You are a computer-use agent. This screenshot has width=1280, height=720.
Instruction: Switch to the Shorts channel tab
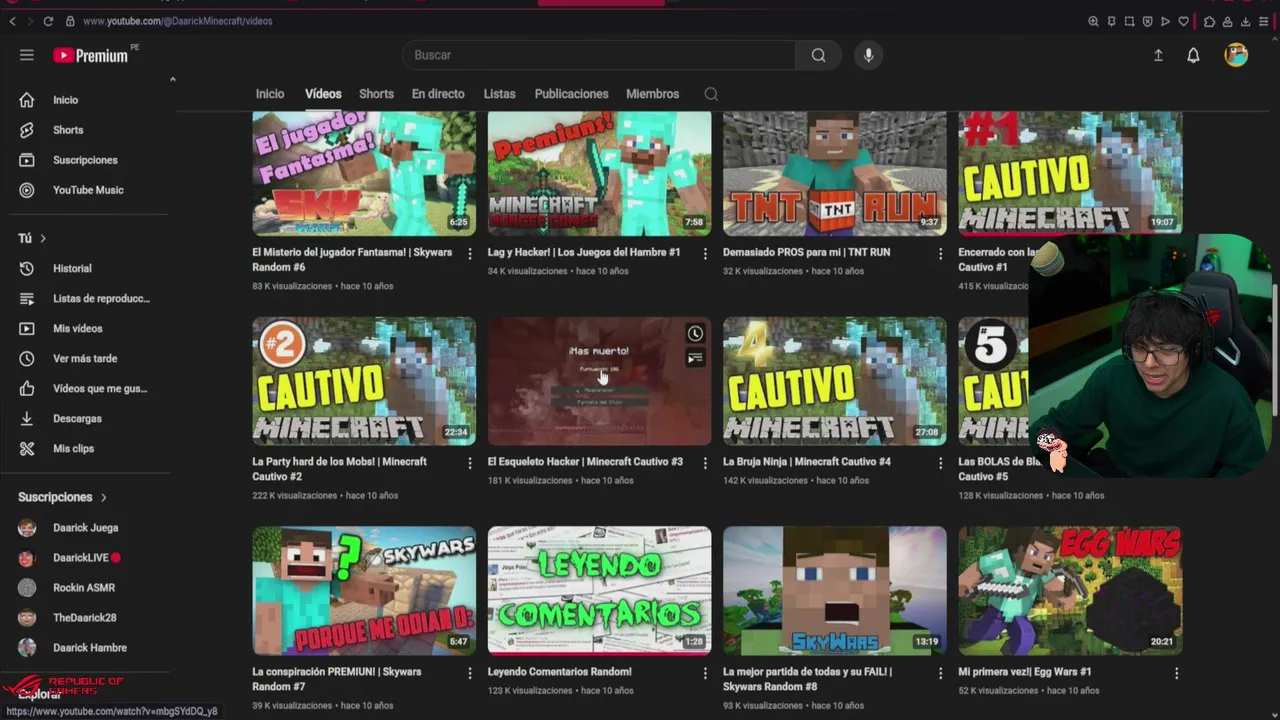click(376, 94)
